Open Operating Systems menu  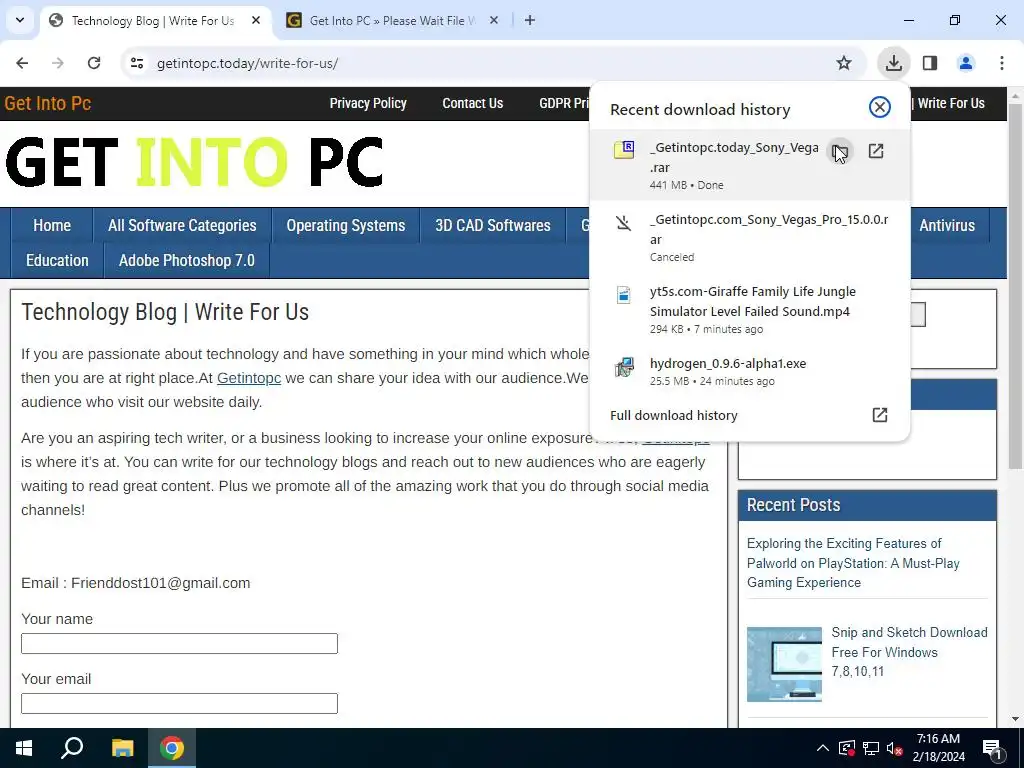click(345, 225)
